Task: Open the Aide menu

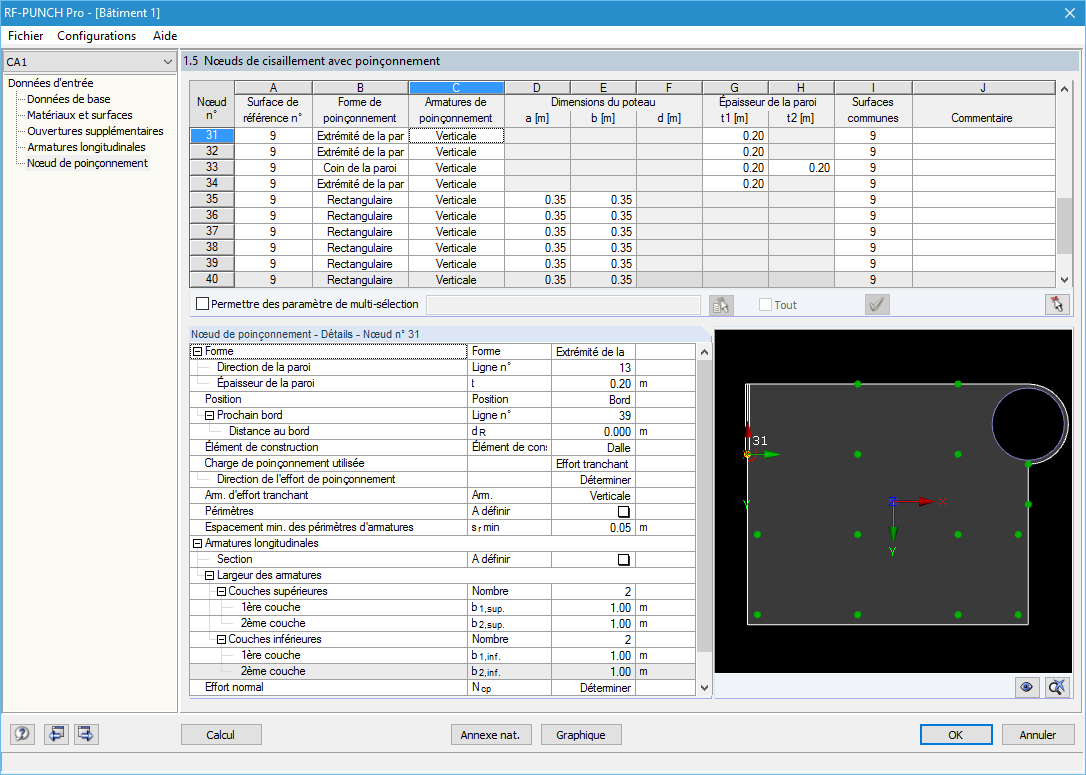Action: click(x=165, y=36)
